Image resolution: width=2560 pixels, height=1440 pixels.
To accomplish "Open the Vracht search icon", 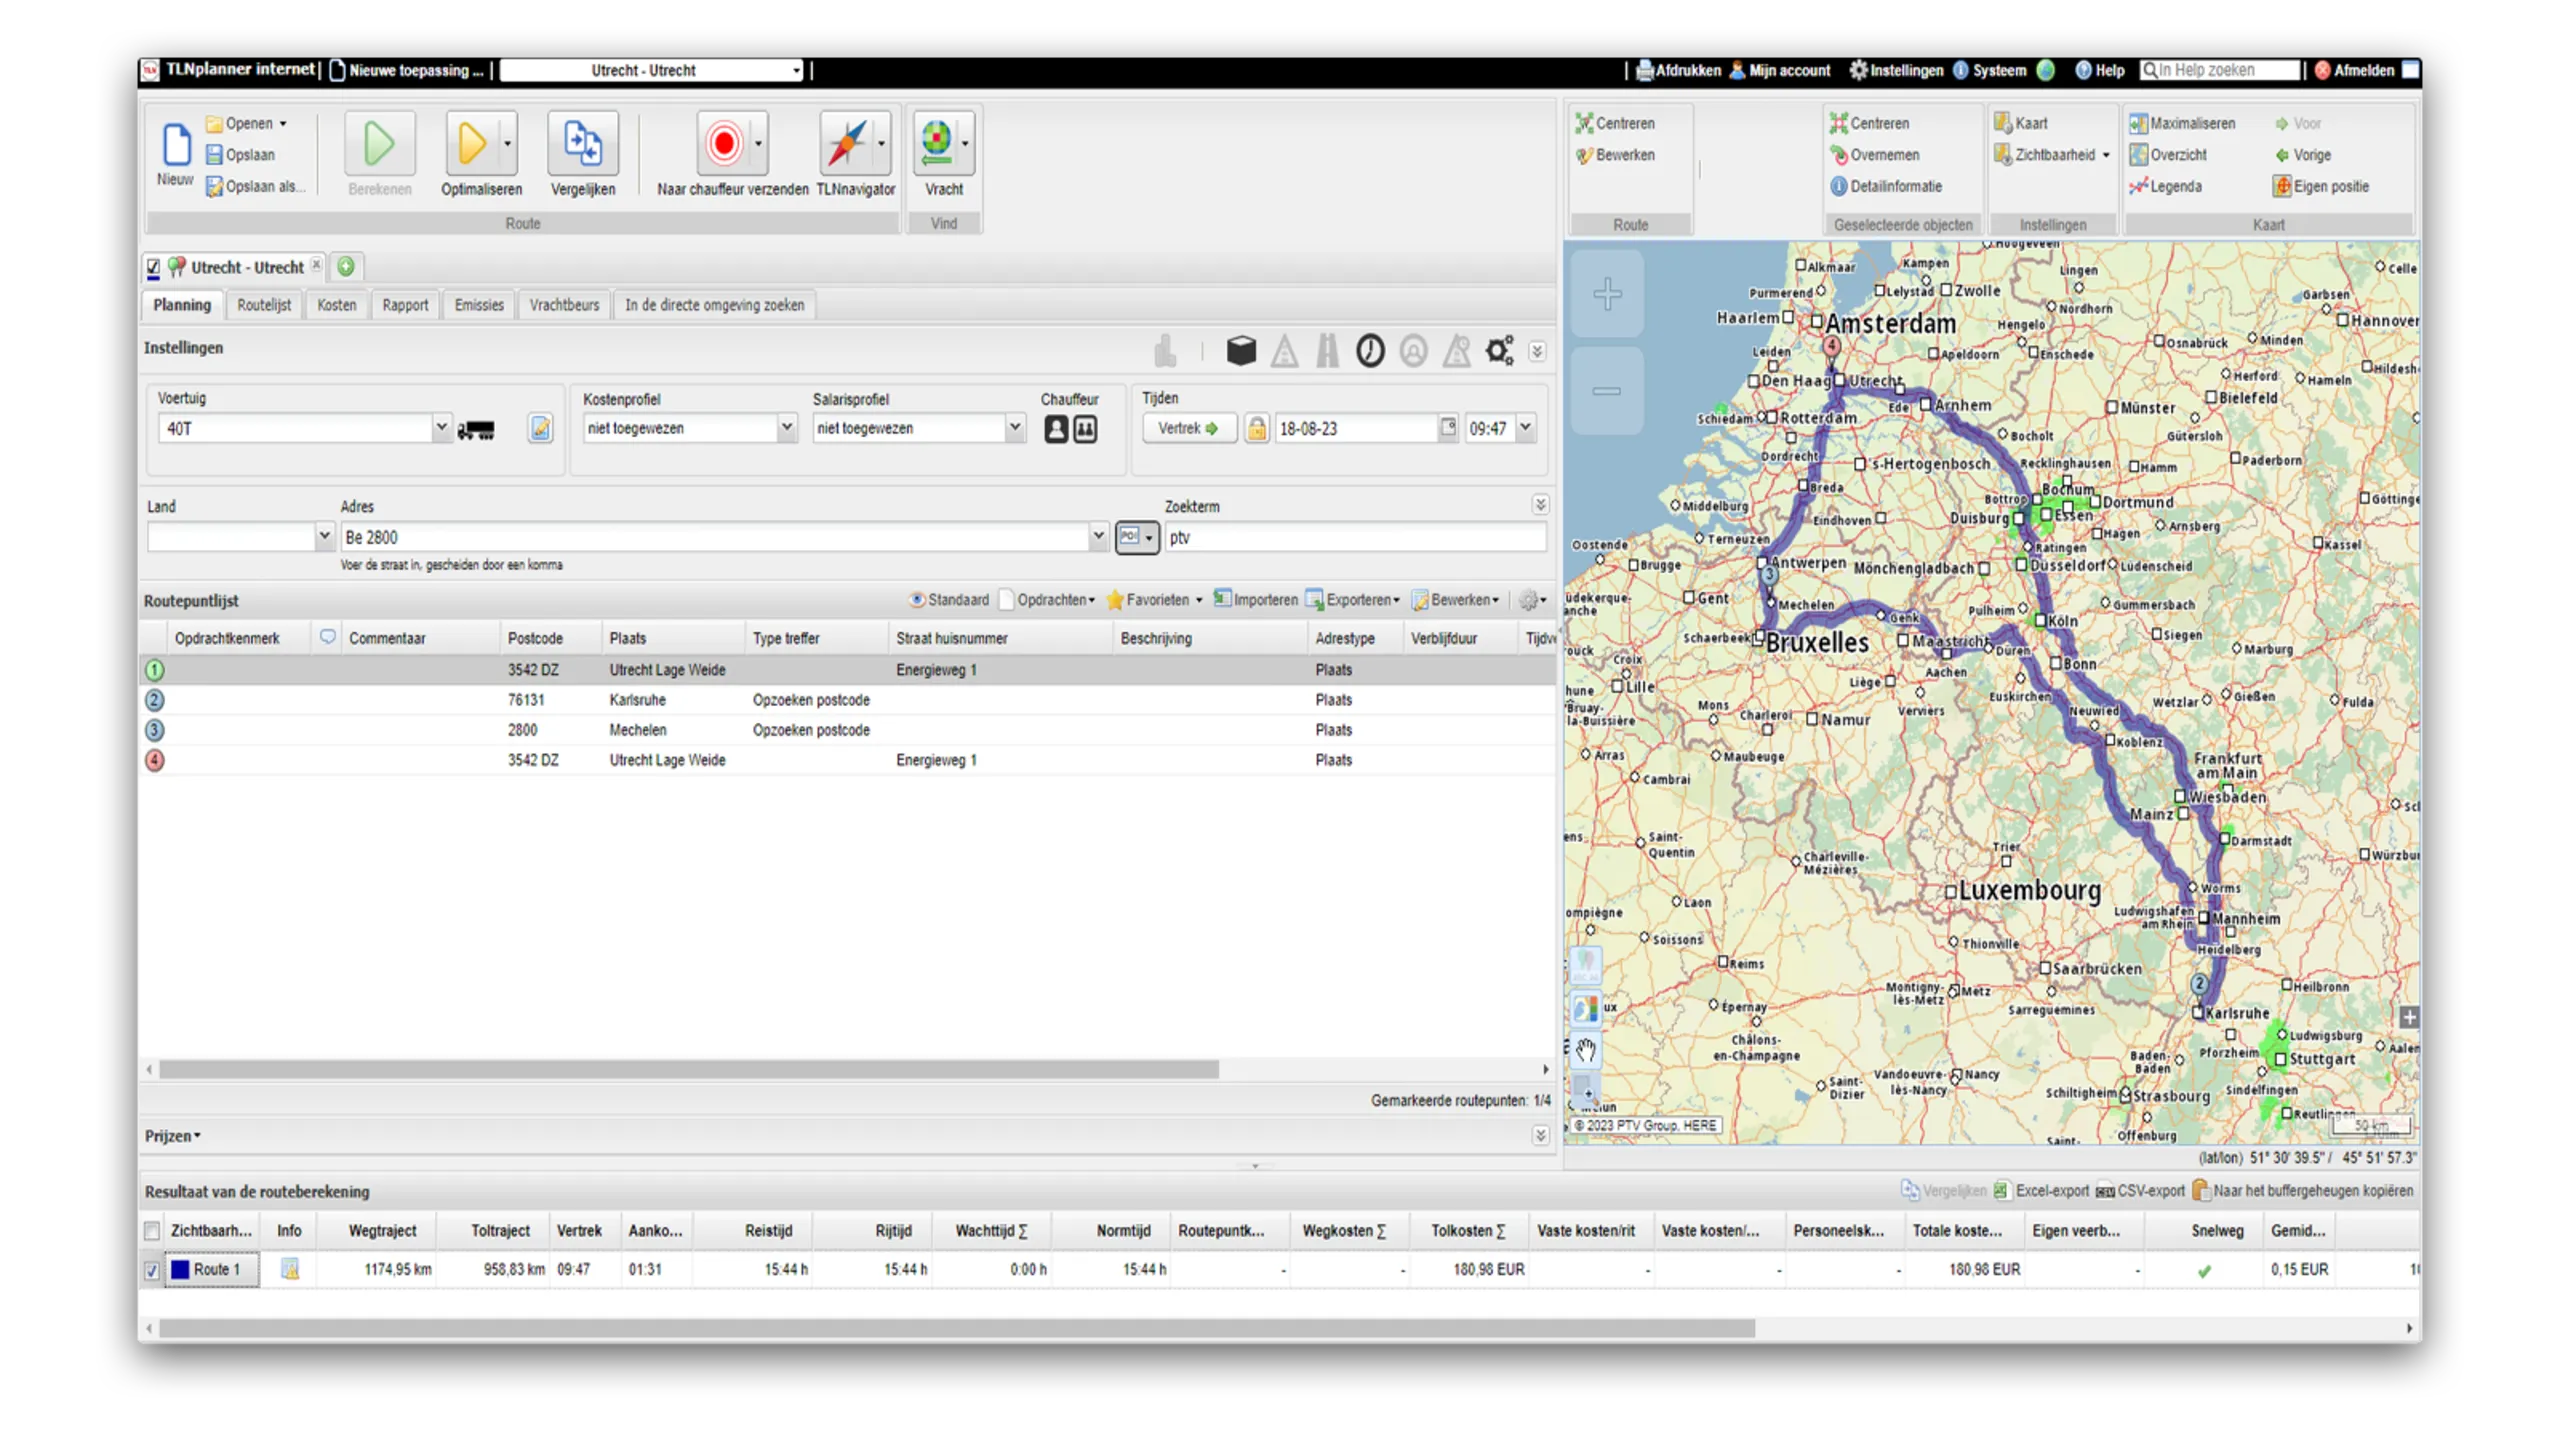I will tap(936, 143).
